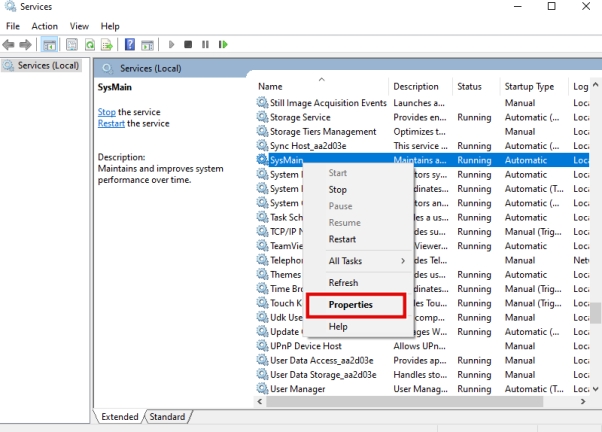Sort by the Startup Type column header
The height and width of the screenshot is (432, 602).
click(530, 87)
